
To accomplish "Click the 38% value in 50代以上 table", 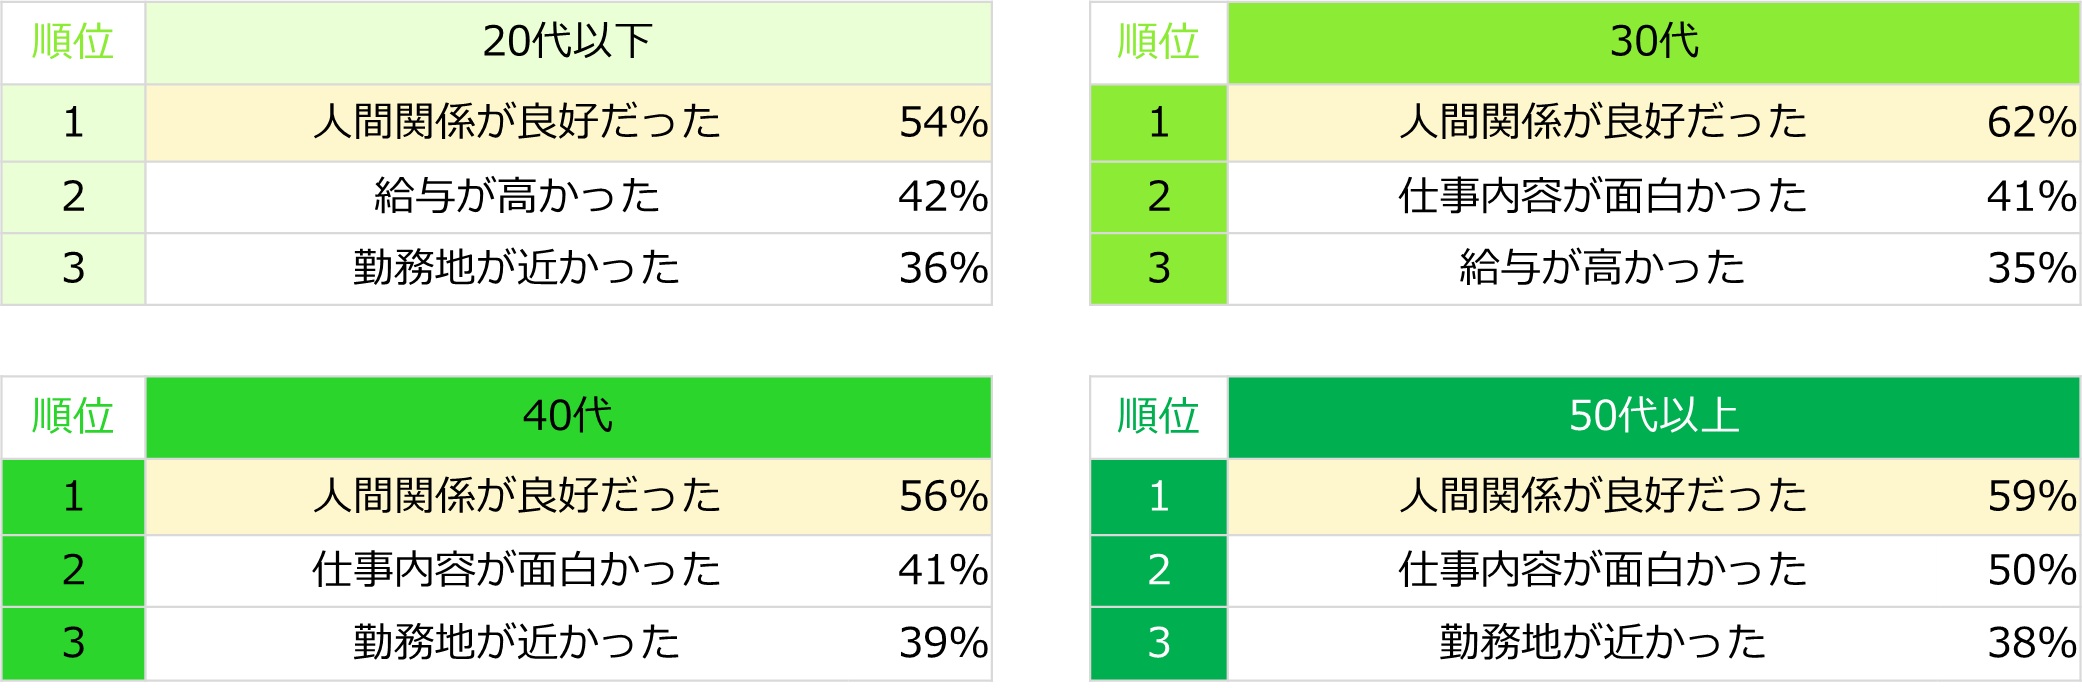I will point(2031,642).
